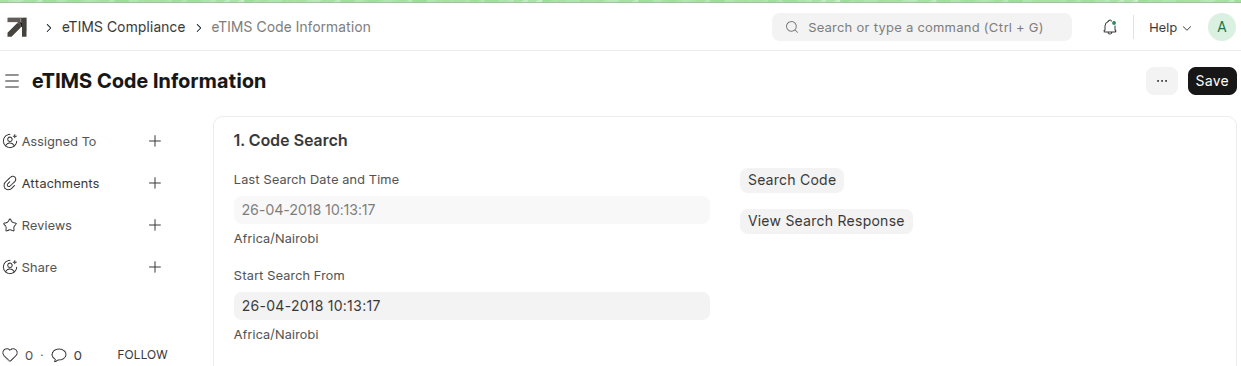Focus the Start Search From date field
Image resolution: width=1241 pixels, height=366 pixels.
tap(472, 306)
